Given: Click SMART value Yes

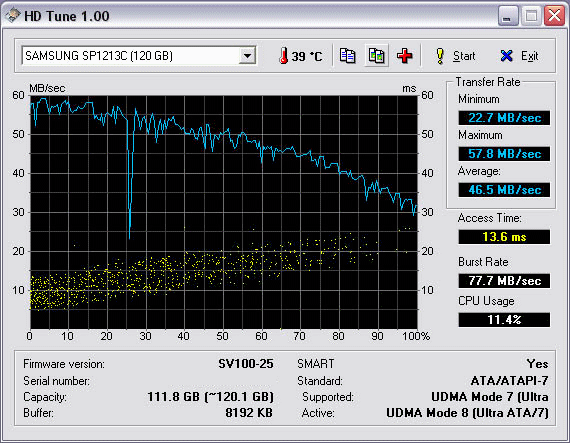Looking at the screenshot, I should pyautogui.click(x=537, y=364).
